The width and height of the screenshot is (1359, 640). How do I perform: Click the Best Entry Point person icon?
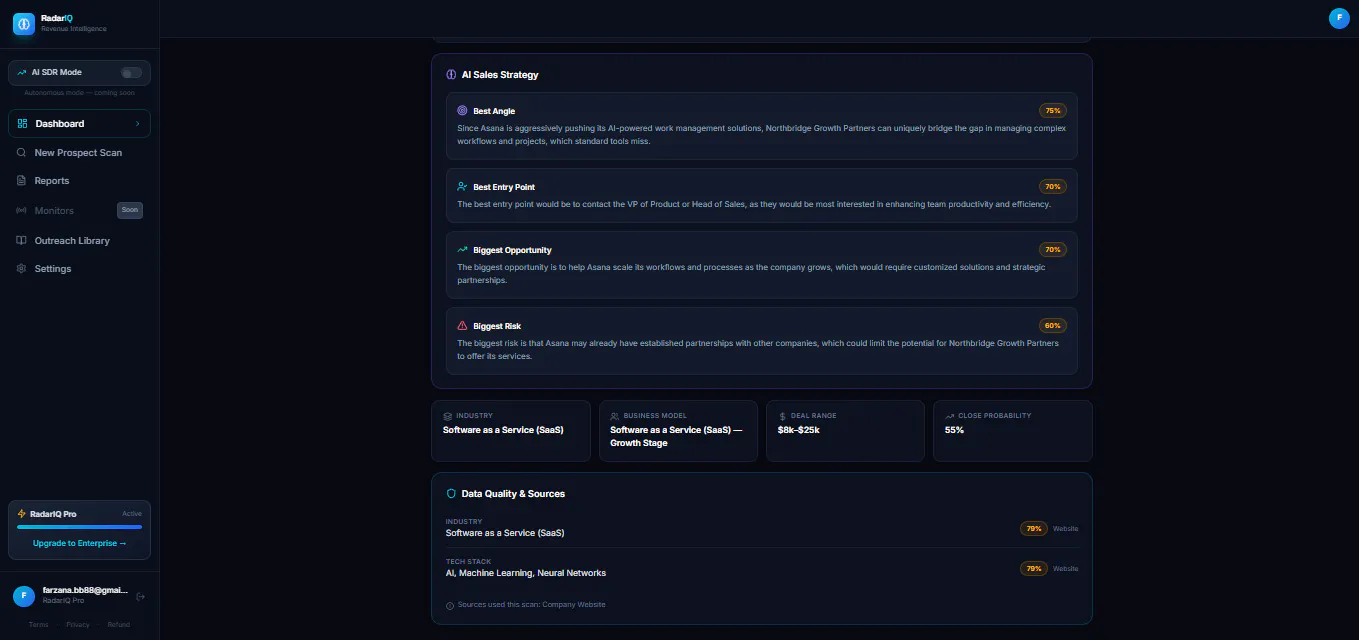(x=462, y=187)
